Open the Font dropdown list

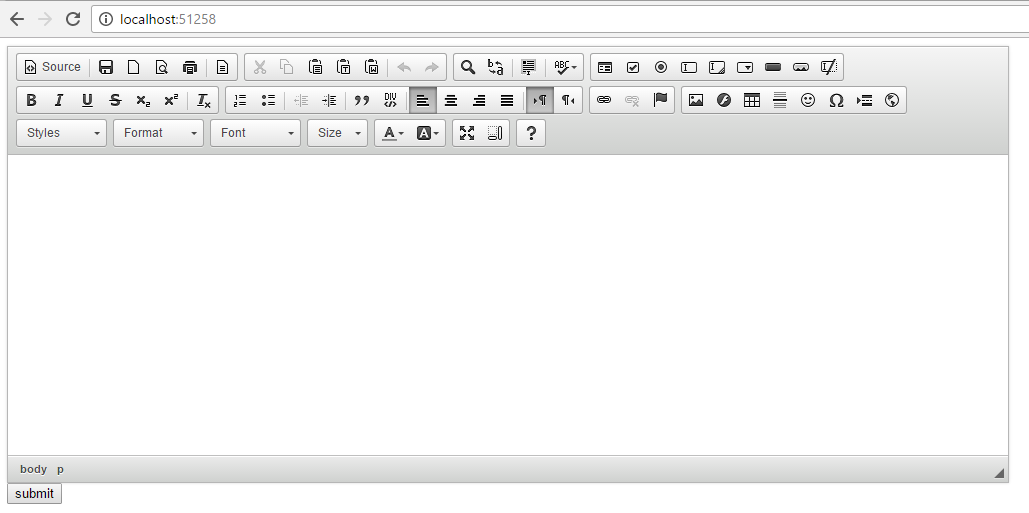coord(255,133)
